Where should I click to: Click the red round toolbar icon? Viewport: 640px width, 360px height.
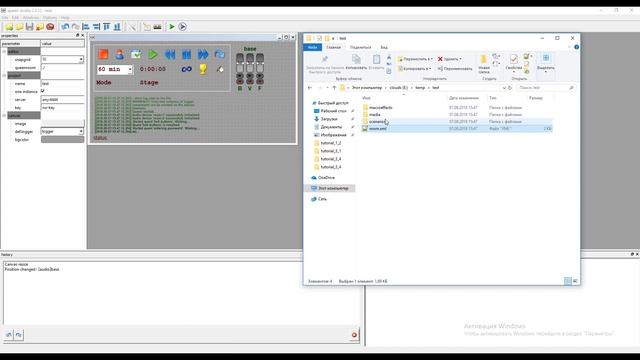pos(50,27)
